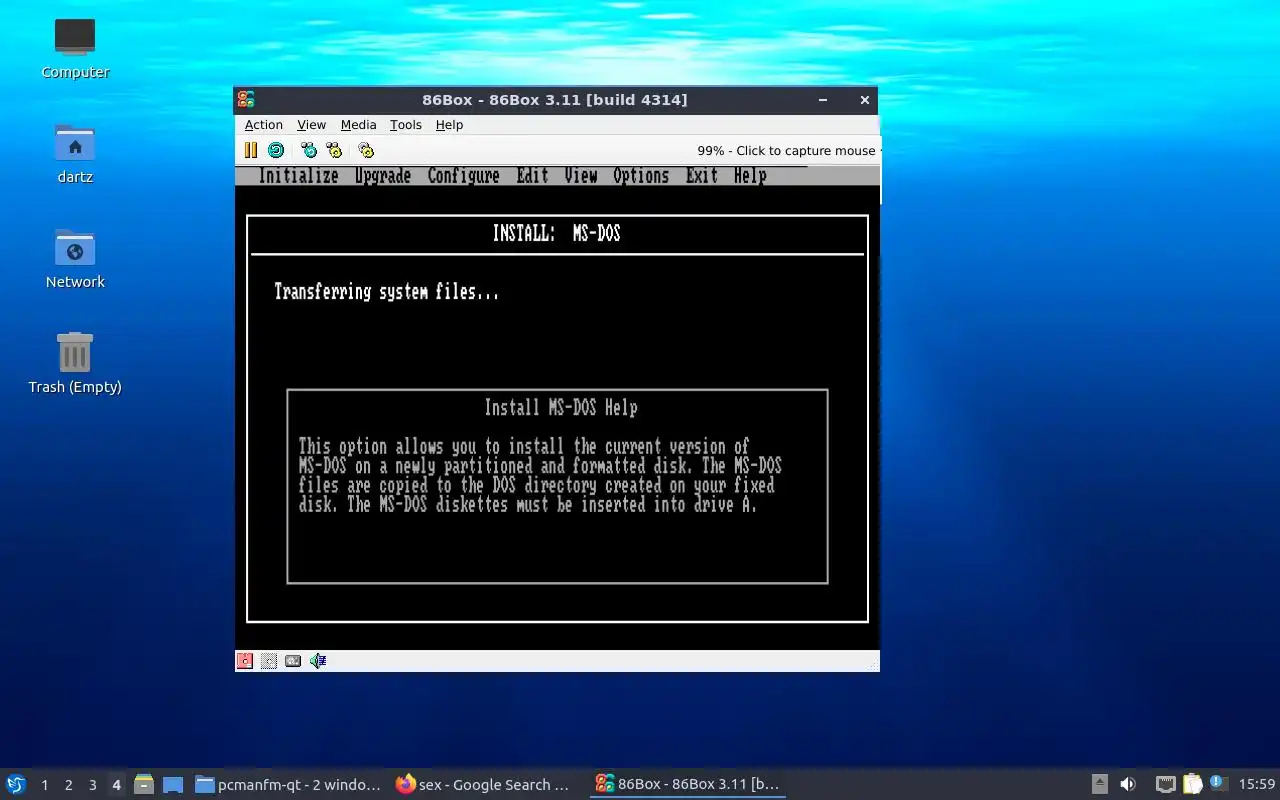The height and width of the screenshot is (800, 1280).
Task: Click the active red floppy drive status icon
Action: click(x=245, y=661)
